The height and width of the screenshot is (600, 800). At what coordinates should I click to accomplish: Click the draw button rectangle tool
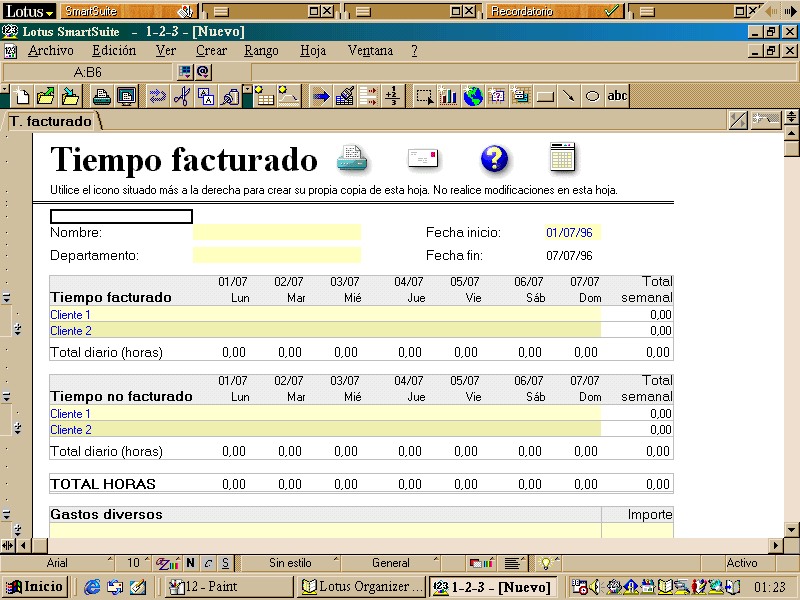(x=545, y=96)
